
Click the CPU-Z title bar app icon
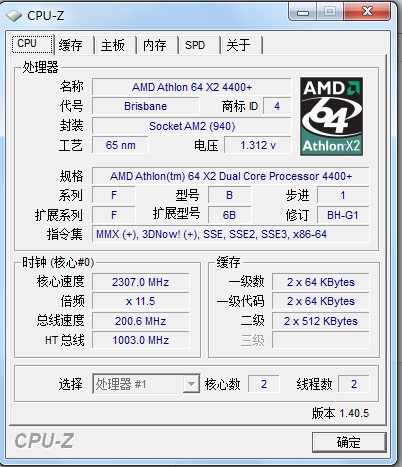click(x=14, y=15)
